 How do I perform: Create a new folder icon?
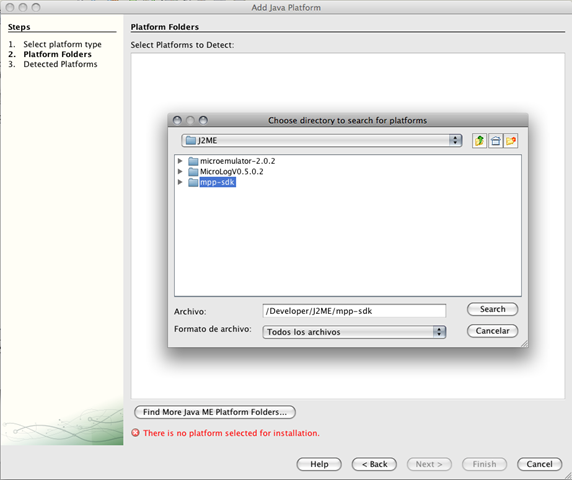click(511, 140)
